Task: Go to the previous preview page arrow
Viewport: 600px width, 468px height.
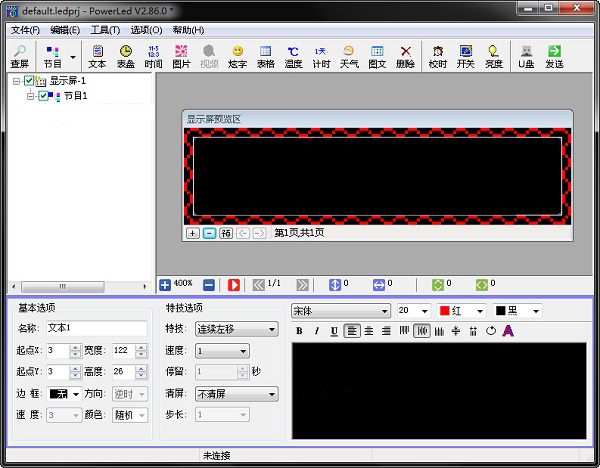Action: pyautogui.click(x=243, y=233)
